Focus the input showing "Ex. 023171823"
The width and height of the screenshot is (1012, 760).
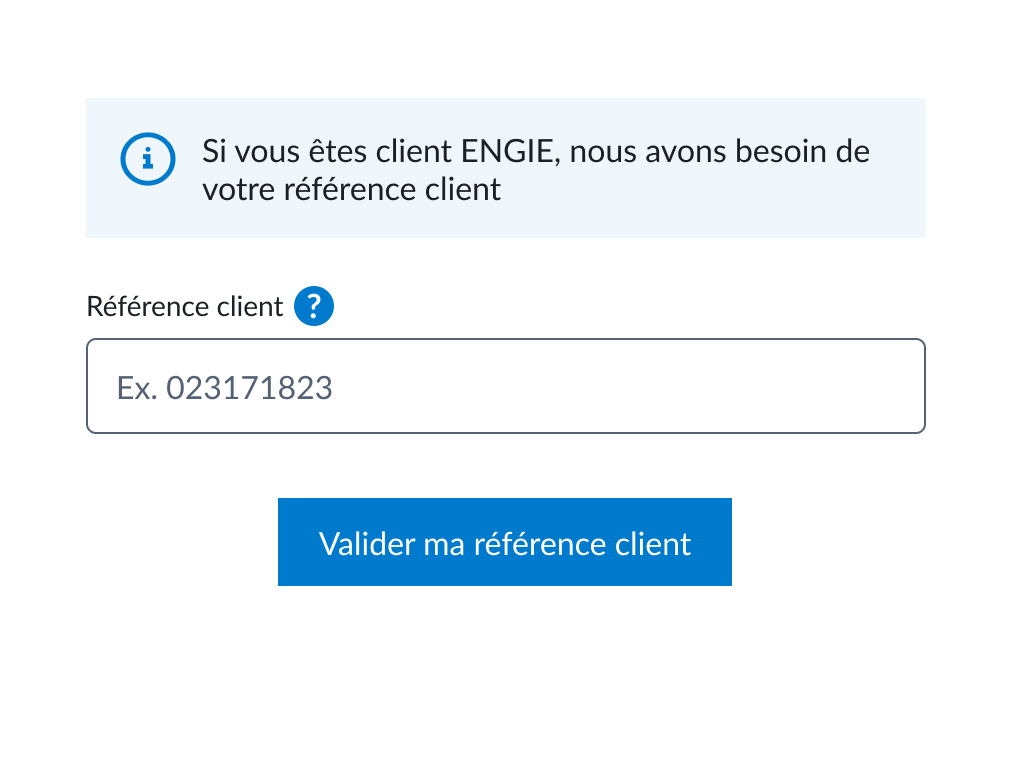pos(505,386)
